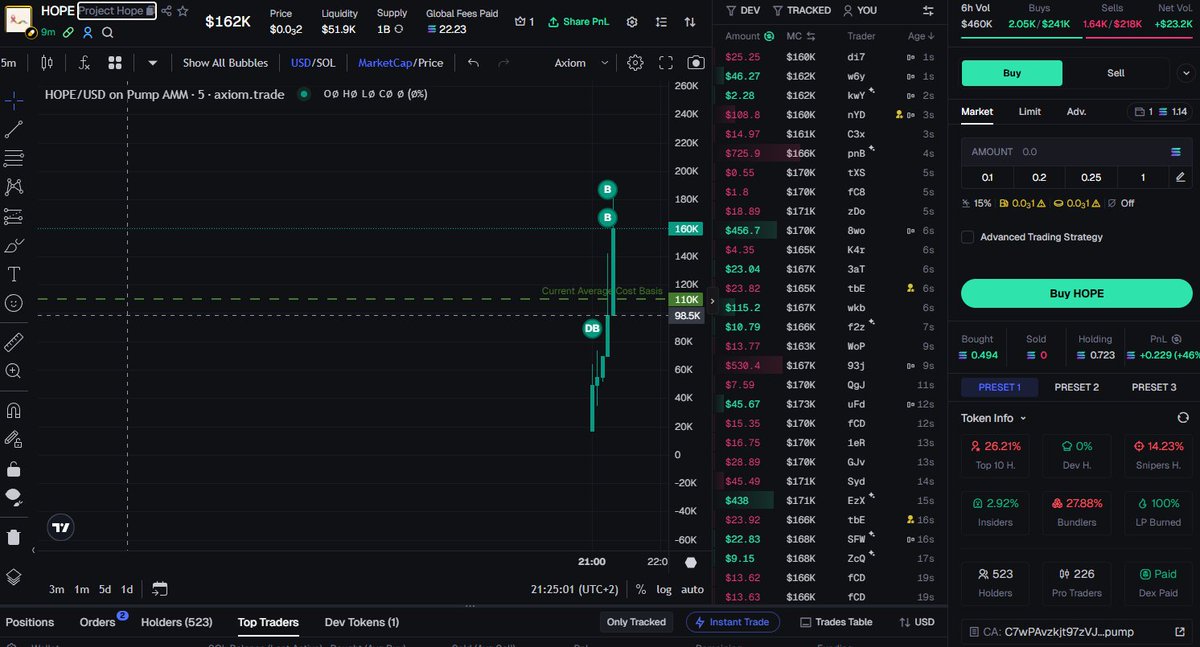Screen dimensions: 1200x647
Task: Click the share icon beside Project Hope
Action: click(x=167, y=11)
